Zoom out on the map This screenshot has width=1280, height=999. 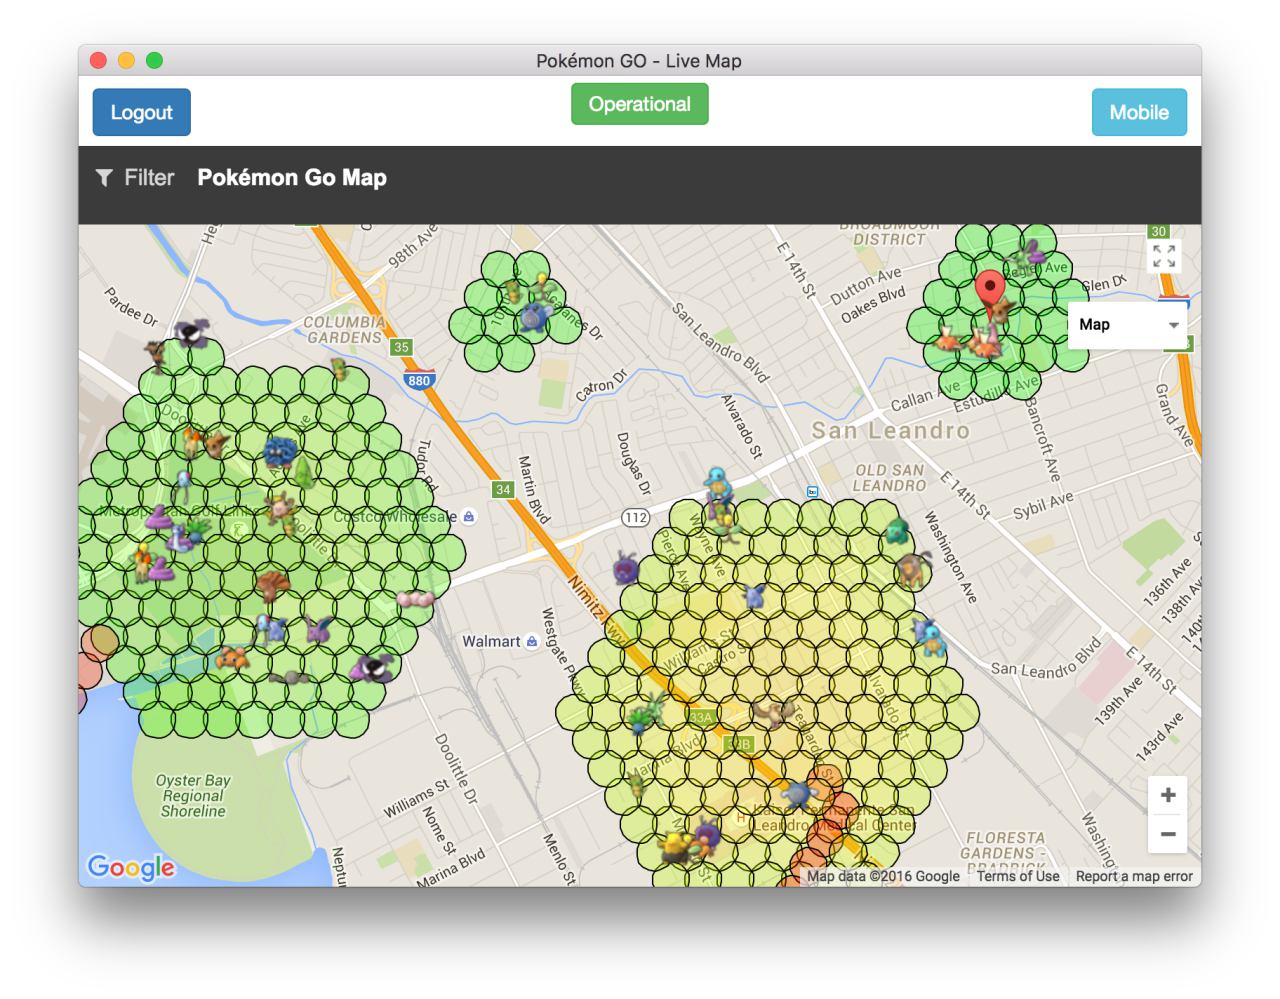tap(1167, 834)
